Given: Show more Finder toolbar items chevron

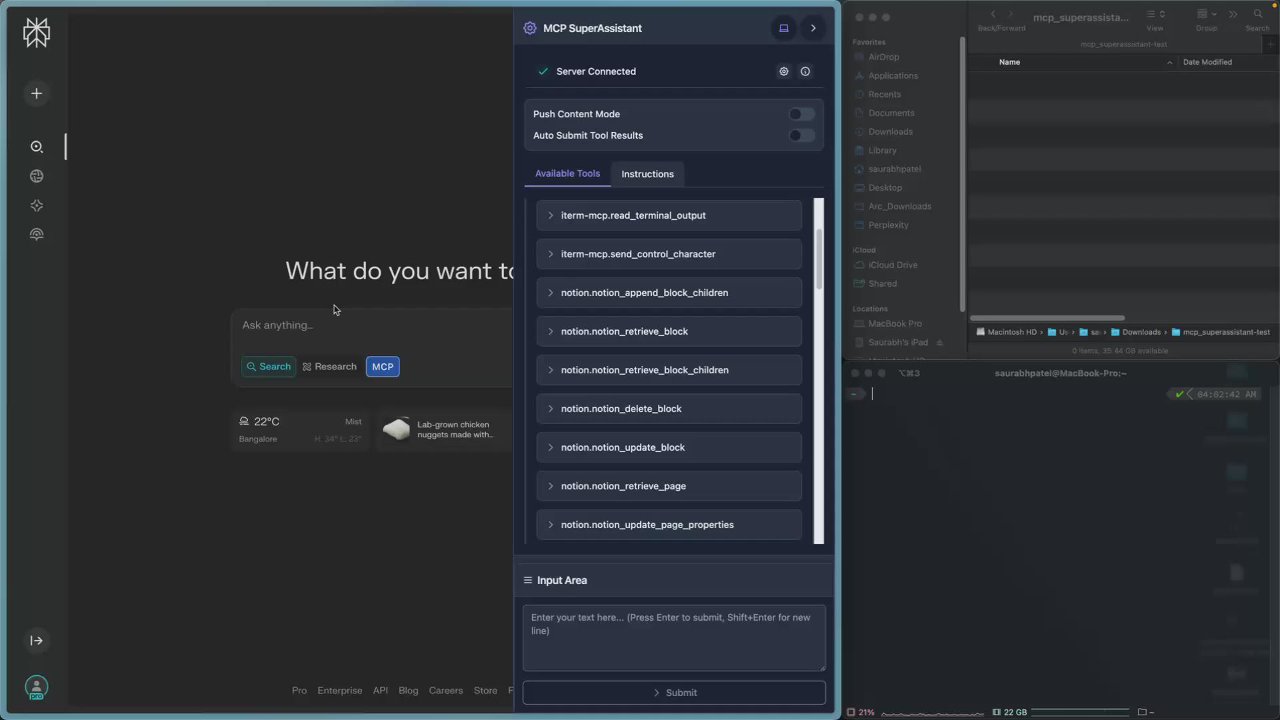Looking at the screenshot, I should point(1232,14).
